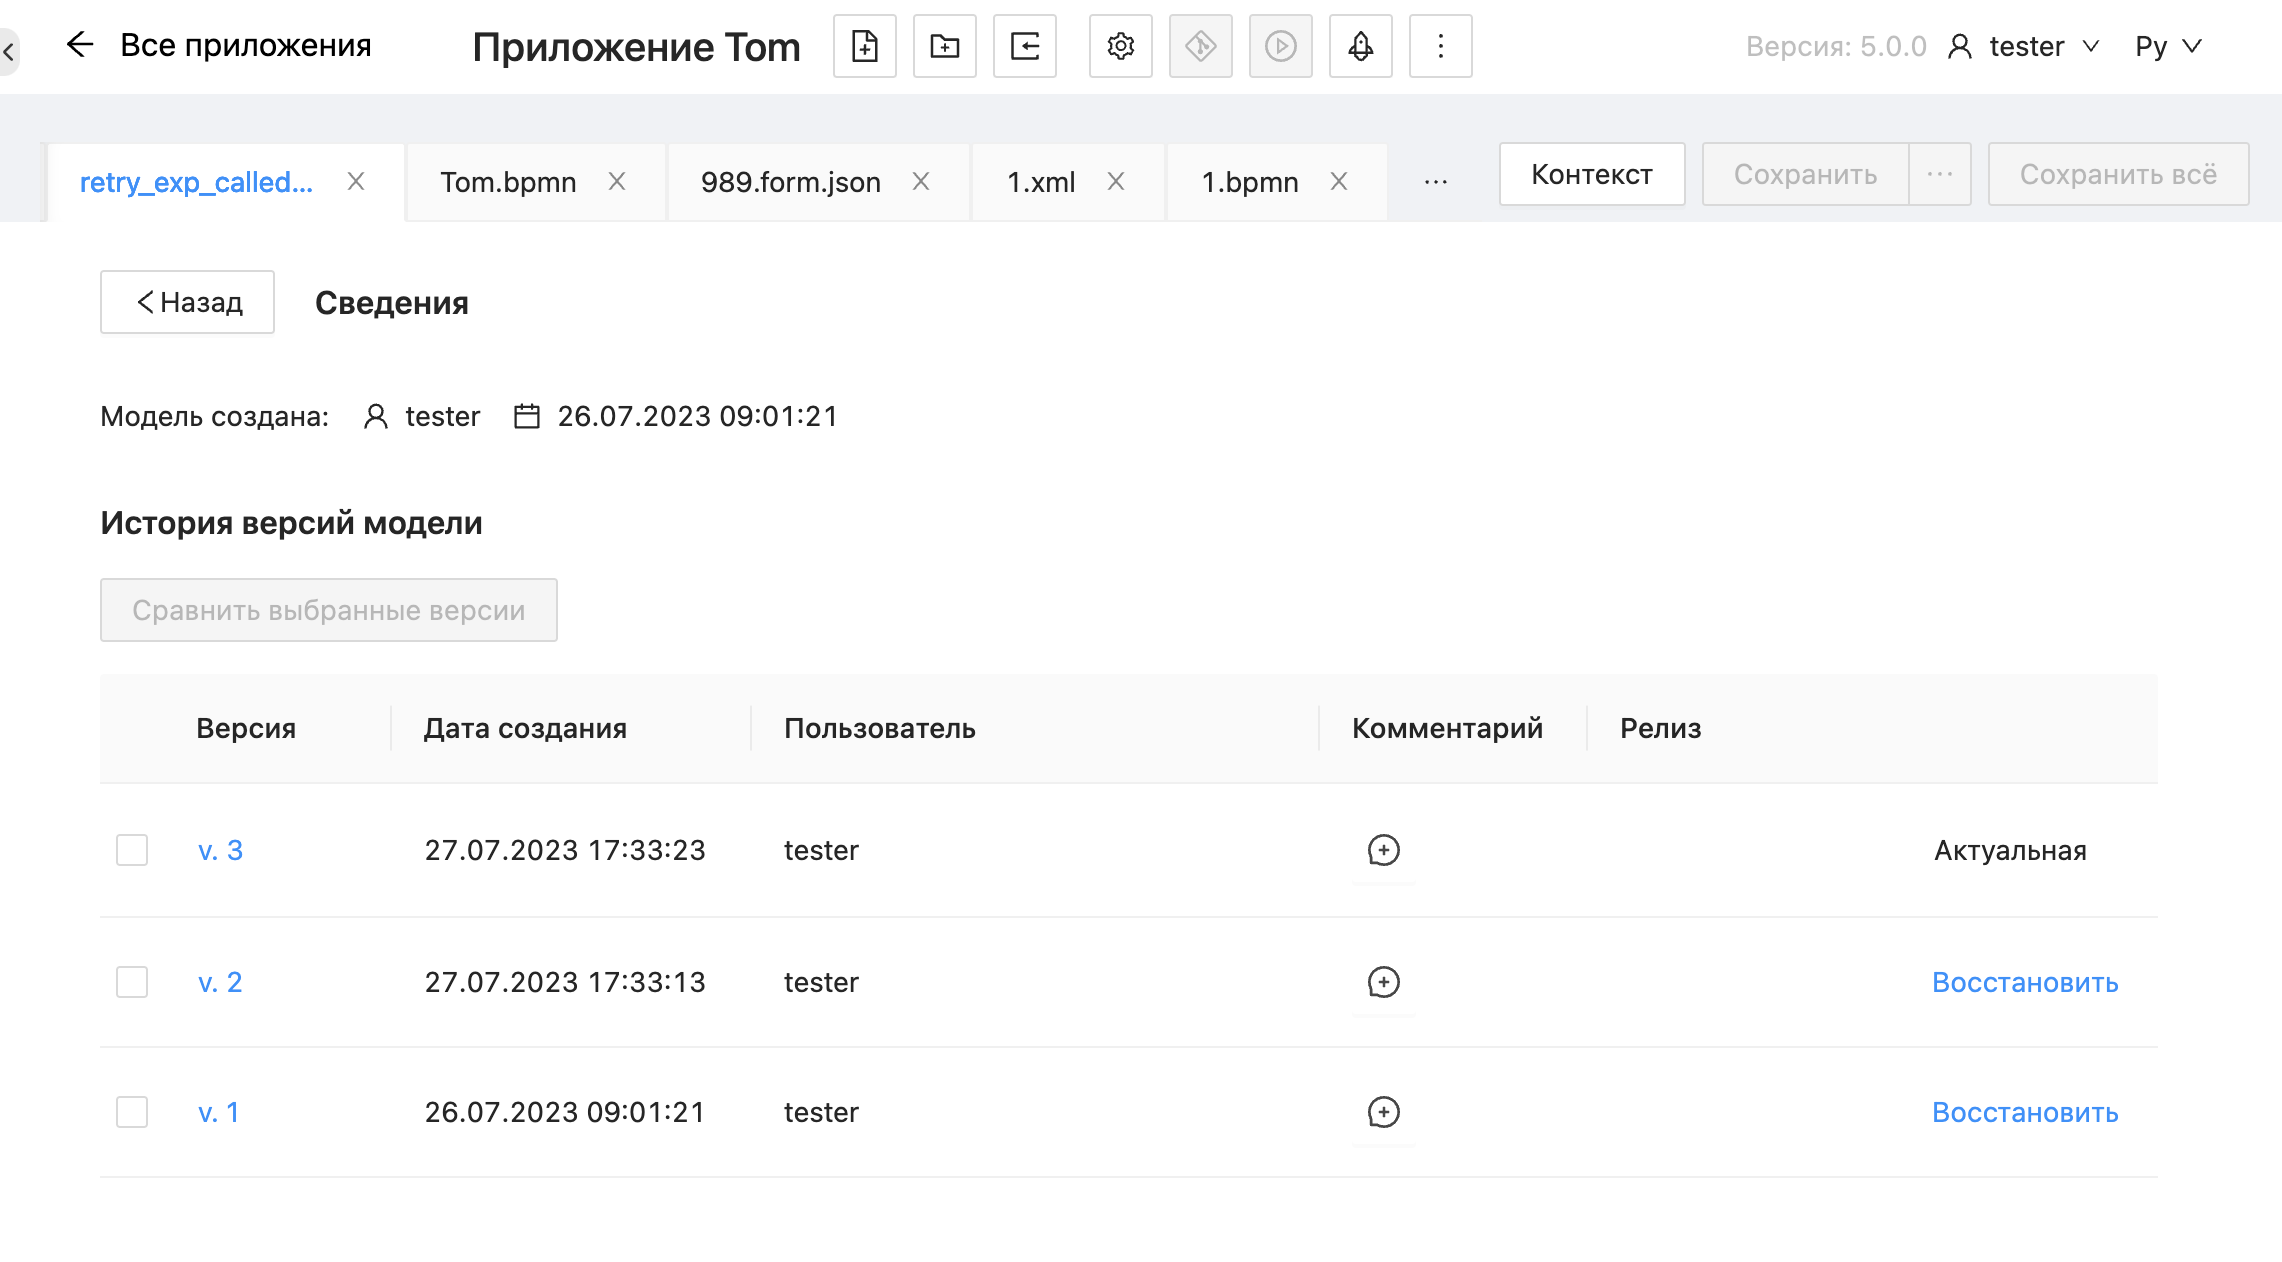Select the v. 1 checkbox
Image resolution: width=2282 pixels, height=1262 pixels.
pos(132,1112)
